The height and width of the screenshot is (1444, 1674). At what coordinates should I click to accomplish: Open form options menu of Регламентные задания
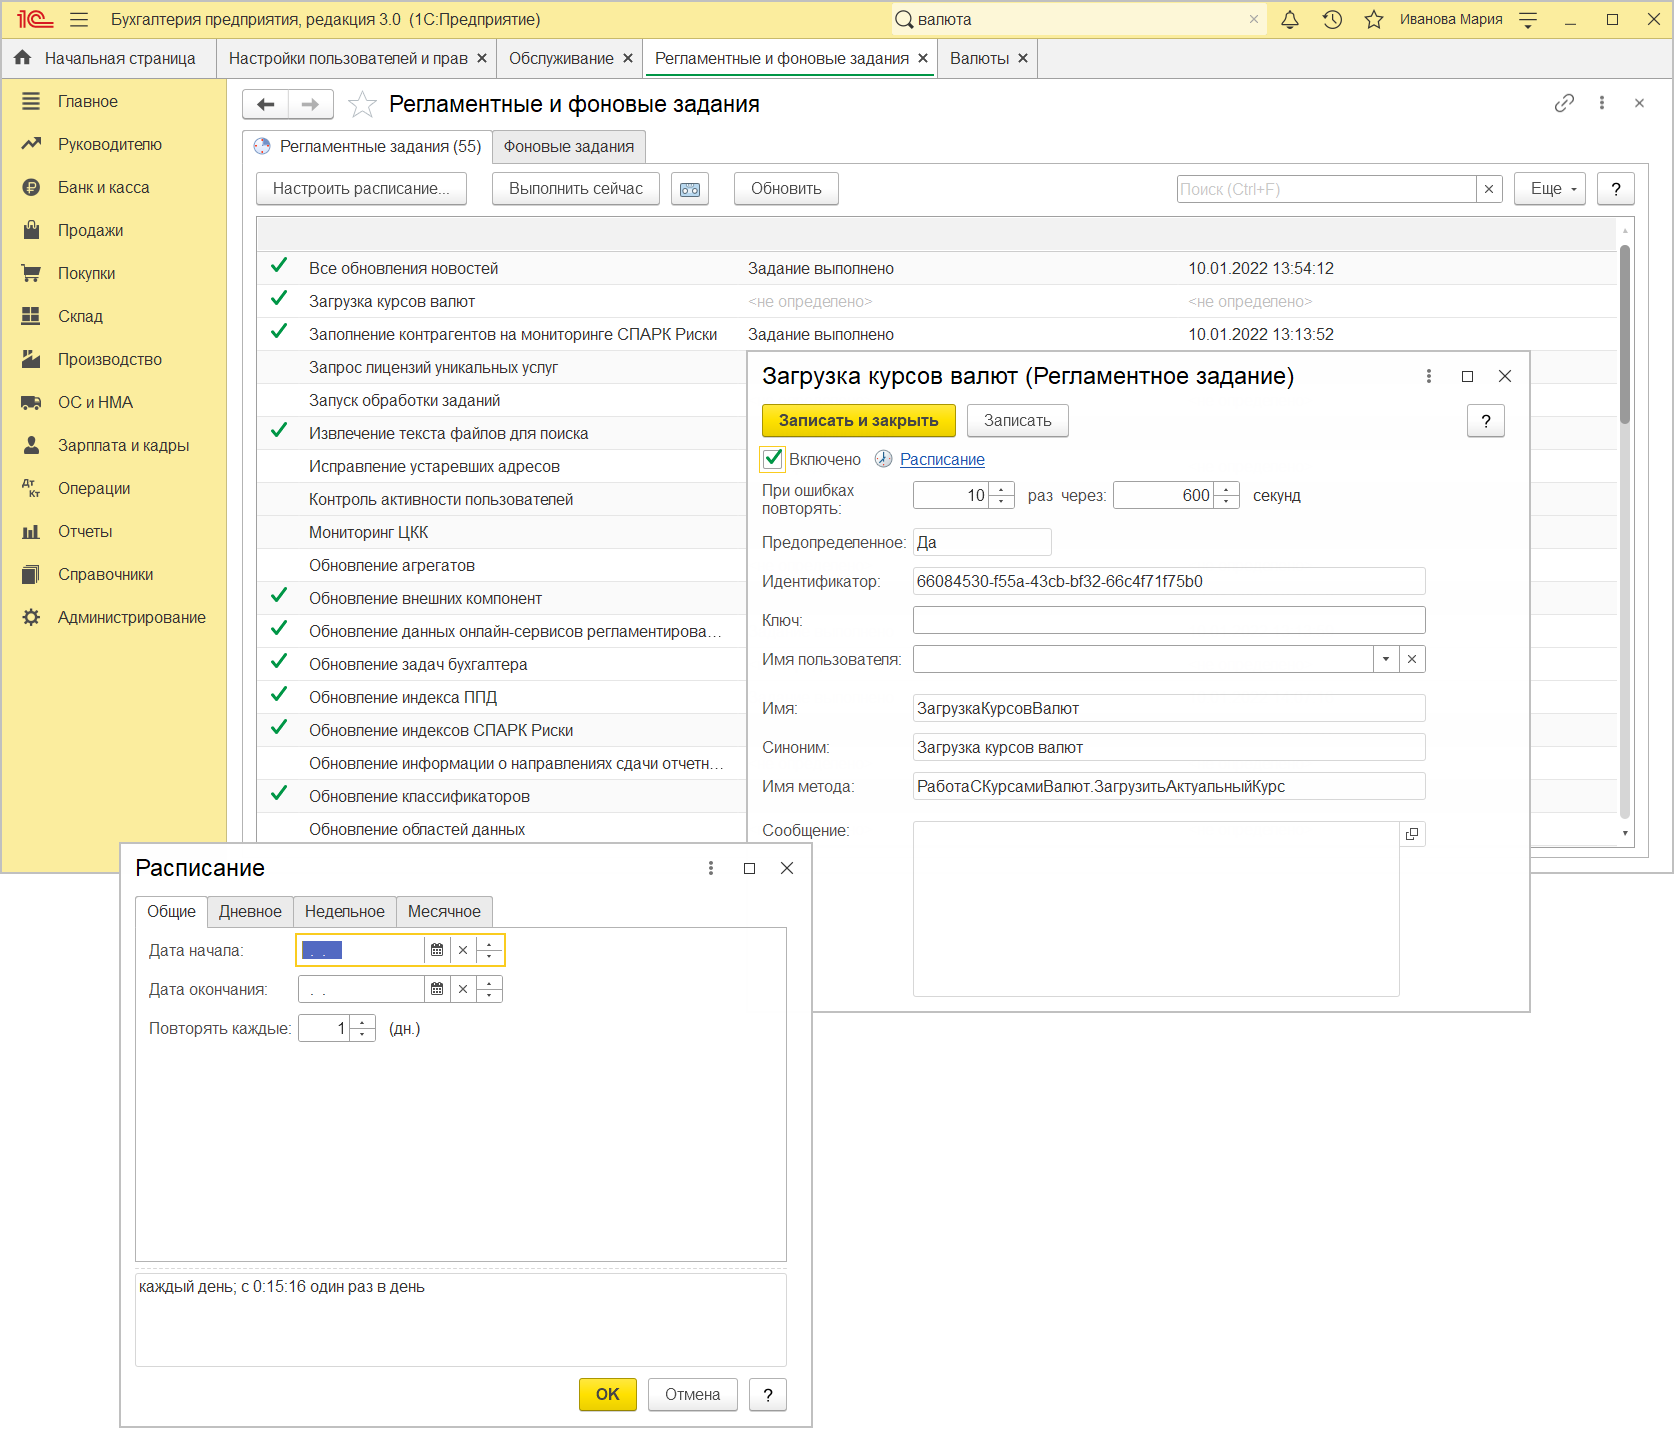(x=1602, y=103)
